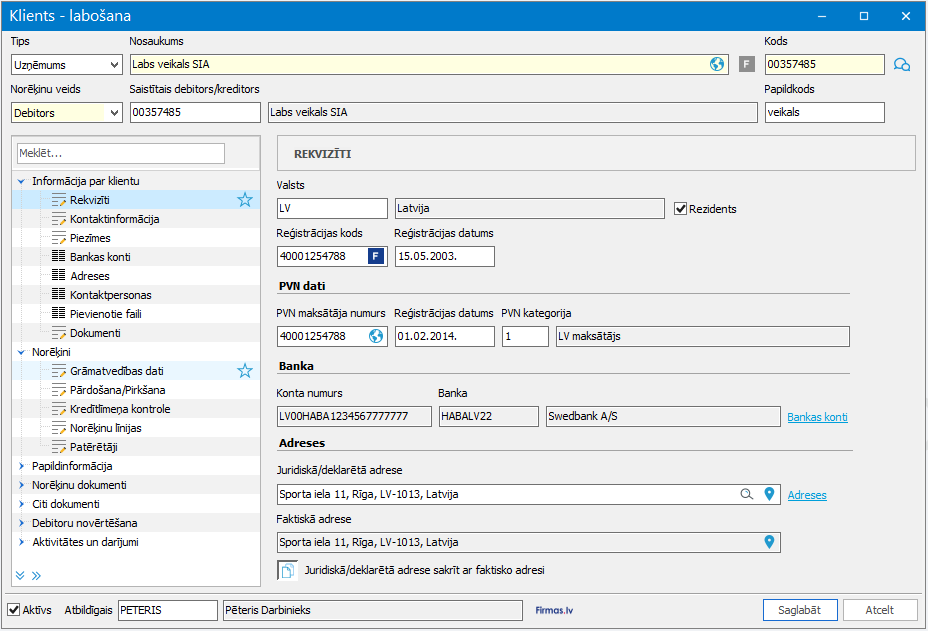Toggle the star next to Rekvizīti
The width and height of the screenshot is (928, 631).
point(245,200)
